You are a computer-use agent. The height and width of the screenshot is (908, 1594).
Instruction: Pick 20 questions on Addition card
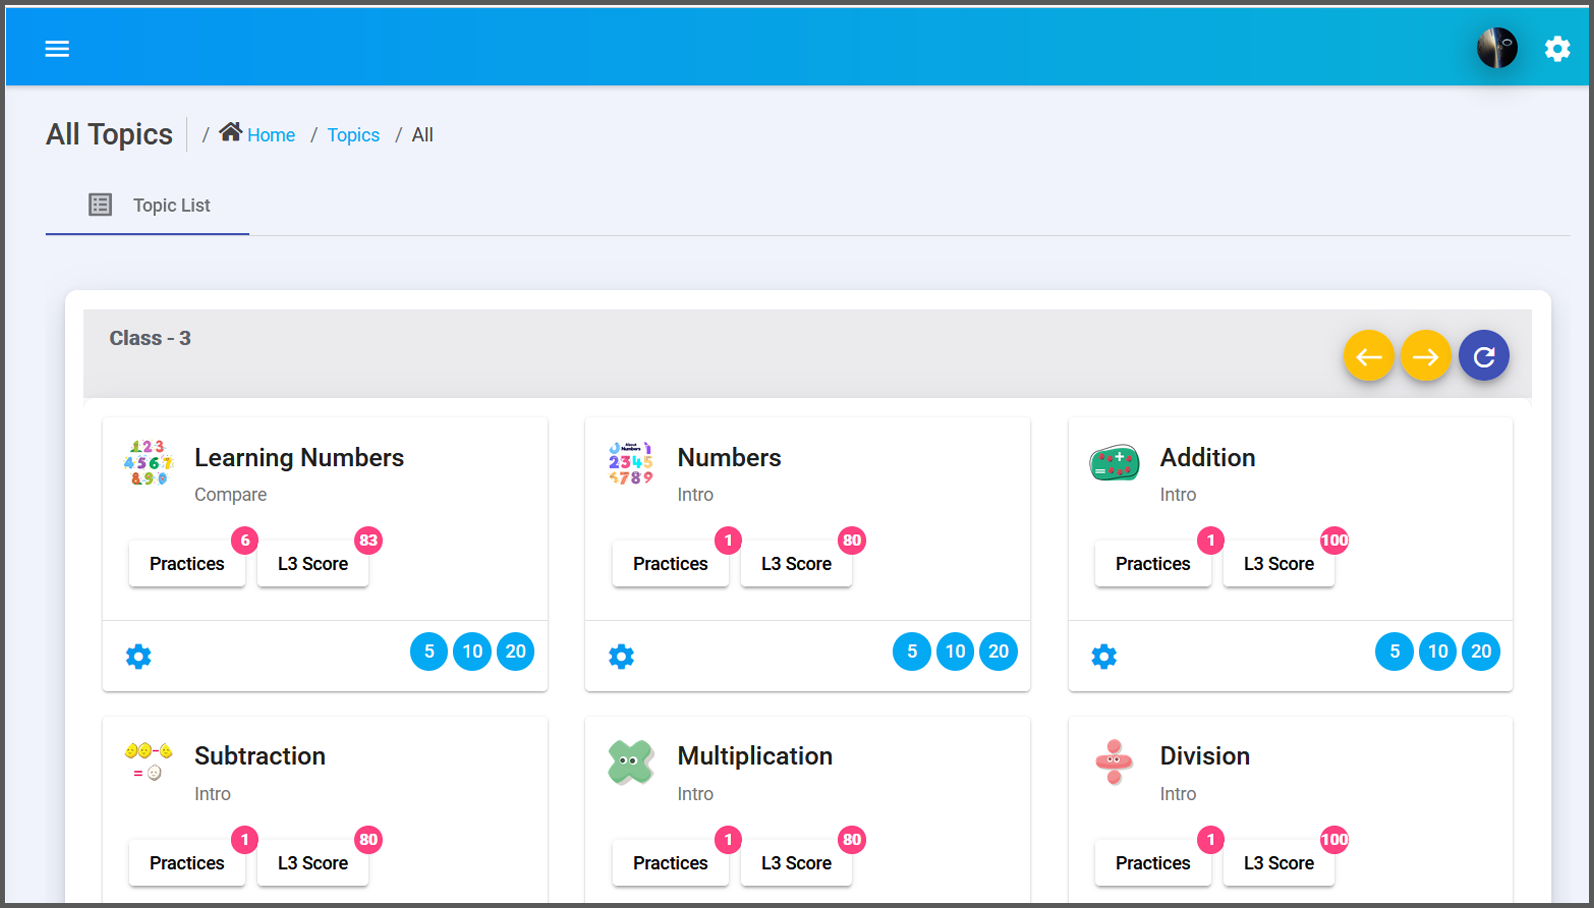[1480, 652]
